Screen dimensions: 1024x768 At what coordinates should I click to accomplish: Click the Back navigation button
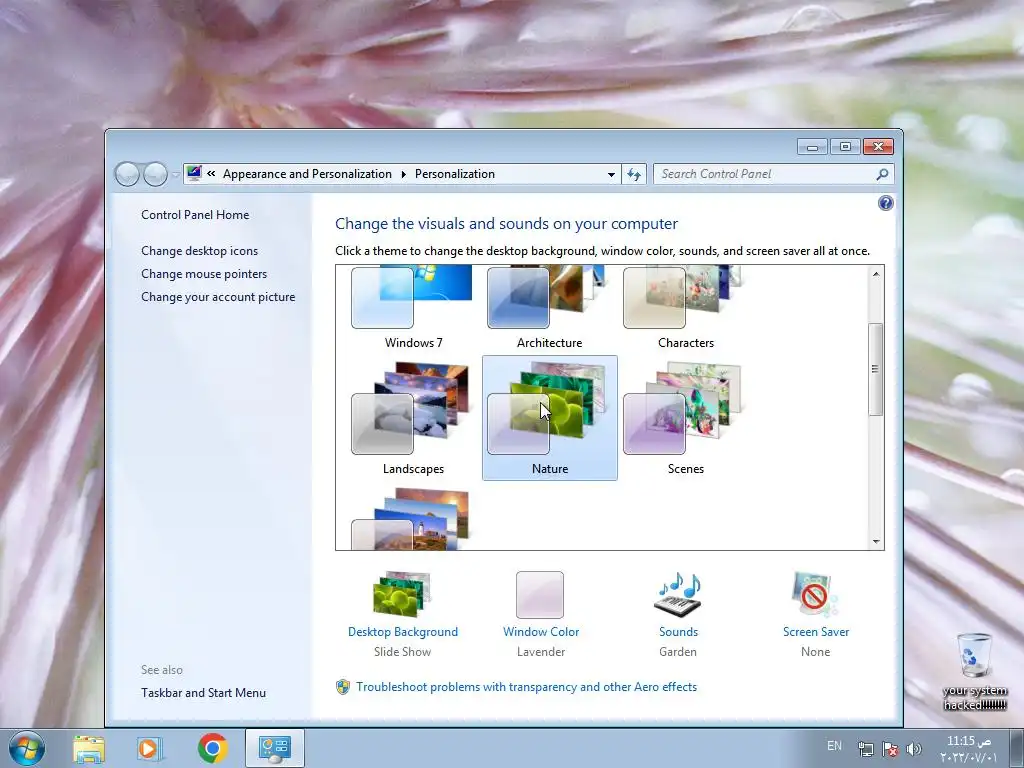point(127,174)
